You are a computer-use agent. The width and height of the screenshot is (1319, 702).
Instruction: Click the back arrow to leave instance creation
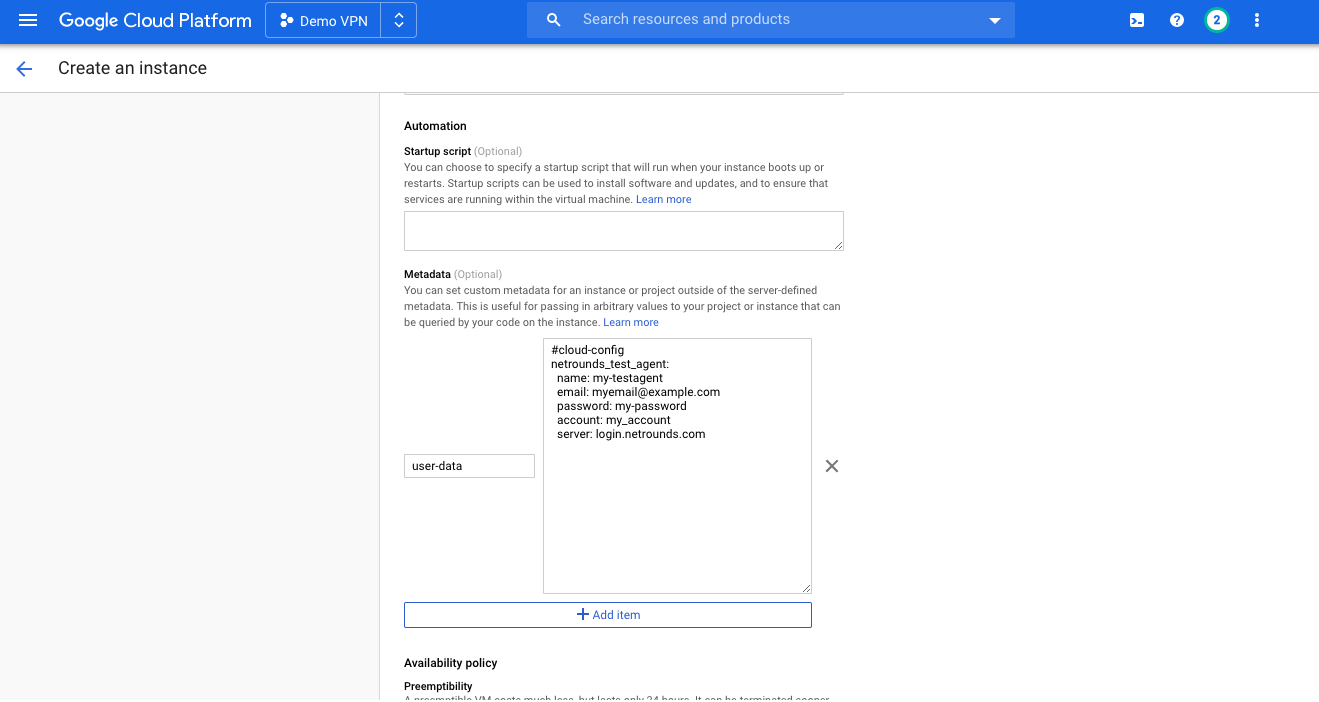coord(23,68)
